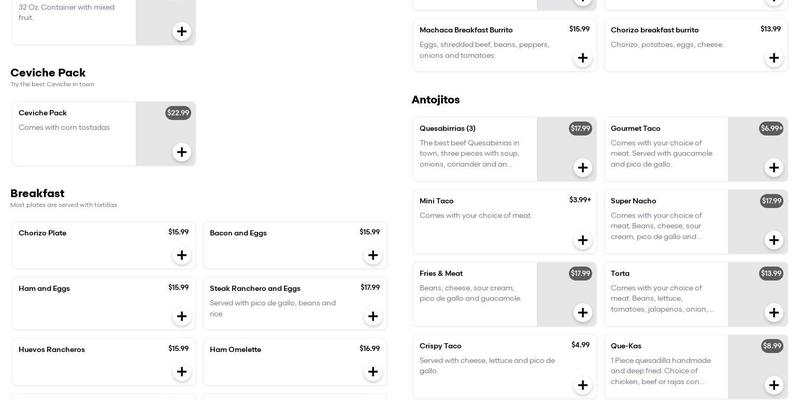
Task: Add Ham and Eggs to order
Action: tap(182, 316)
